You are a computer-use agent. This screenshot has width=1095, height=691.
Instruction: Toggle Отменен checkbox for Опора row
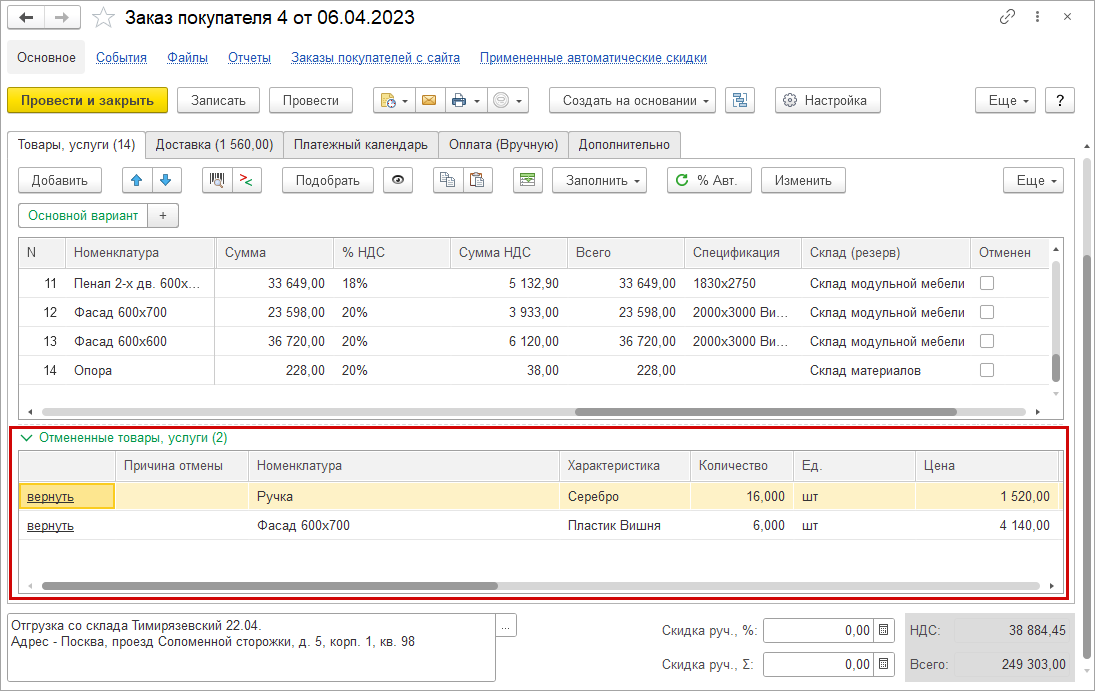click(x=987, y=370)
